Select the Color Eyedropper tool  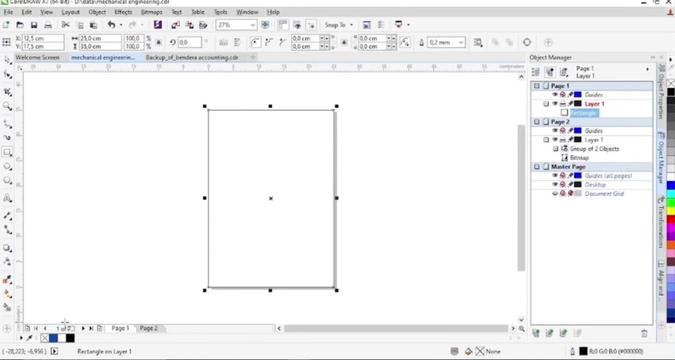click(7, 280)
